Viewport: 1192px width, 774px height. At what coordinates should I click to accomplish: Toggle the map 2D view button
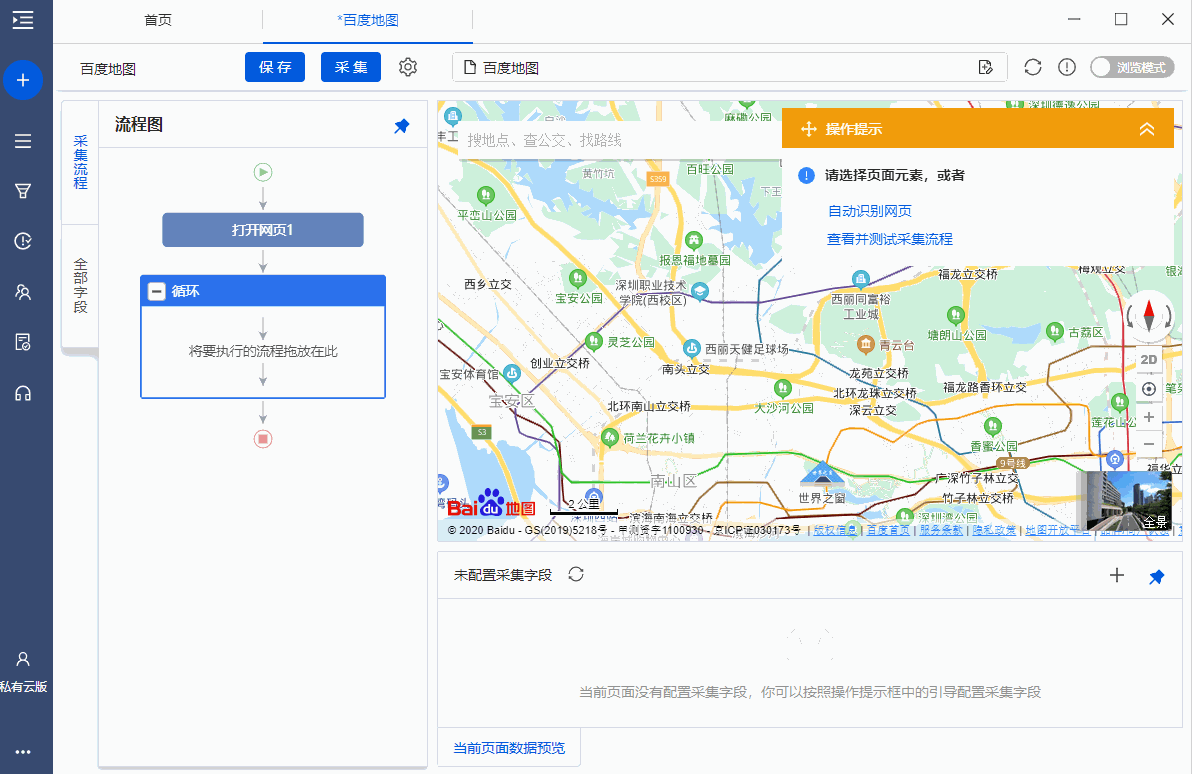[x=1149, y=360]
